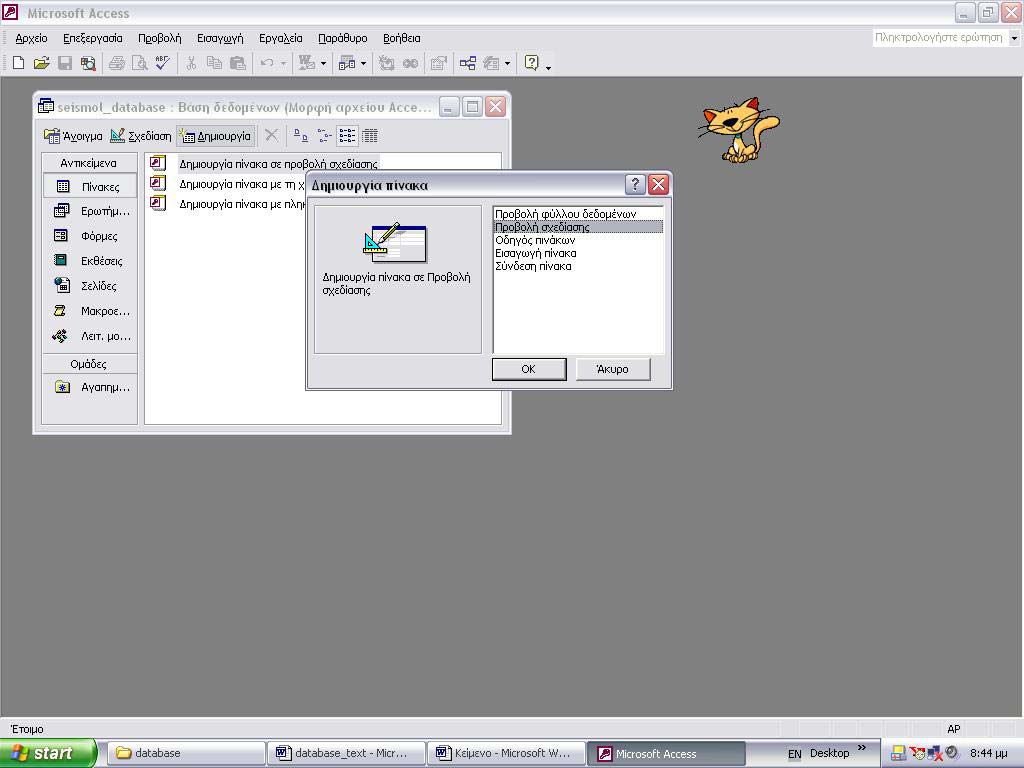
Task: Expand the New Object dropdown arrow
Action: pyautogui.click(x=507, y=63)
